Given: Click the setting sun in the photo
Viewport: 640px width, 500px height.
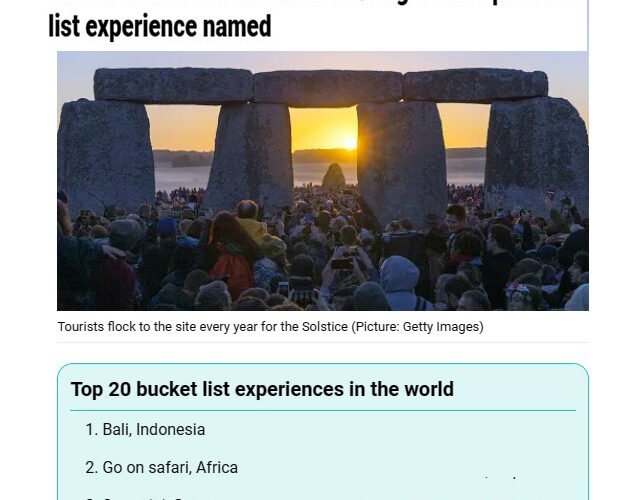Looking at the screenshot, I should [349, 143].
